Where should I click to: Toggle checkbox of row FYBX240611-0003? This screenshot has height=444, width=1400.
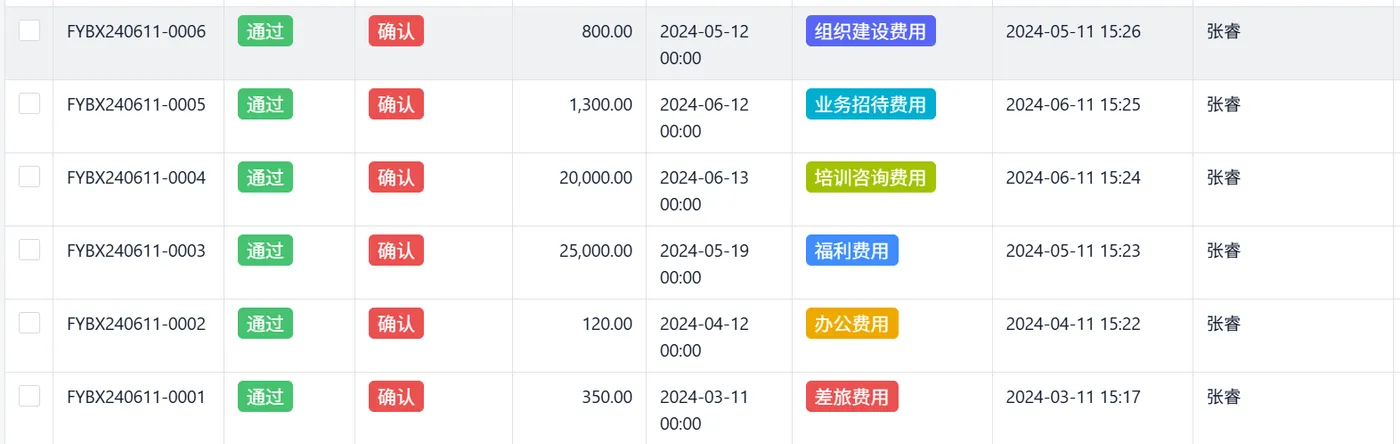(30, 250)
